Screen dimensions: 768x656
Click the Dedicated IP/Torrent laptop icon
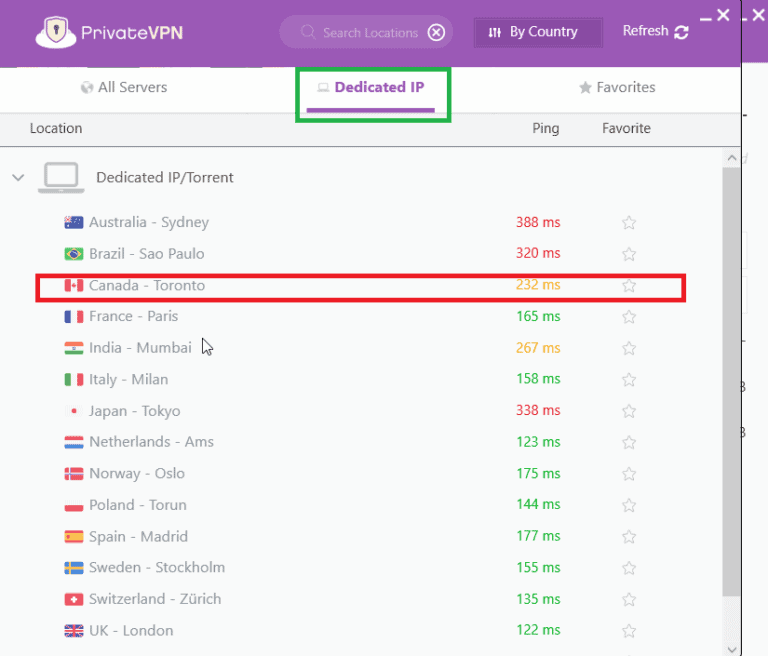tap(61, 177)
